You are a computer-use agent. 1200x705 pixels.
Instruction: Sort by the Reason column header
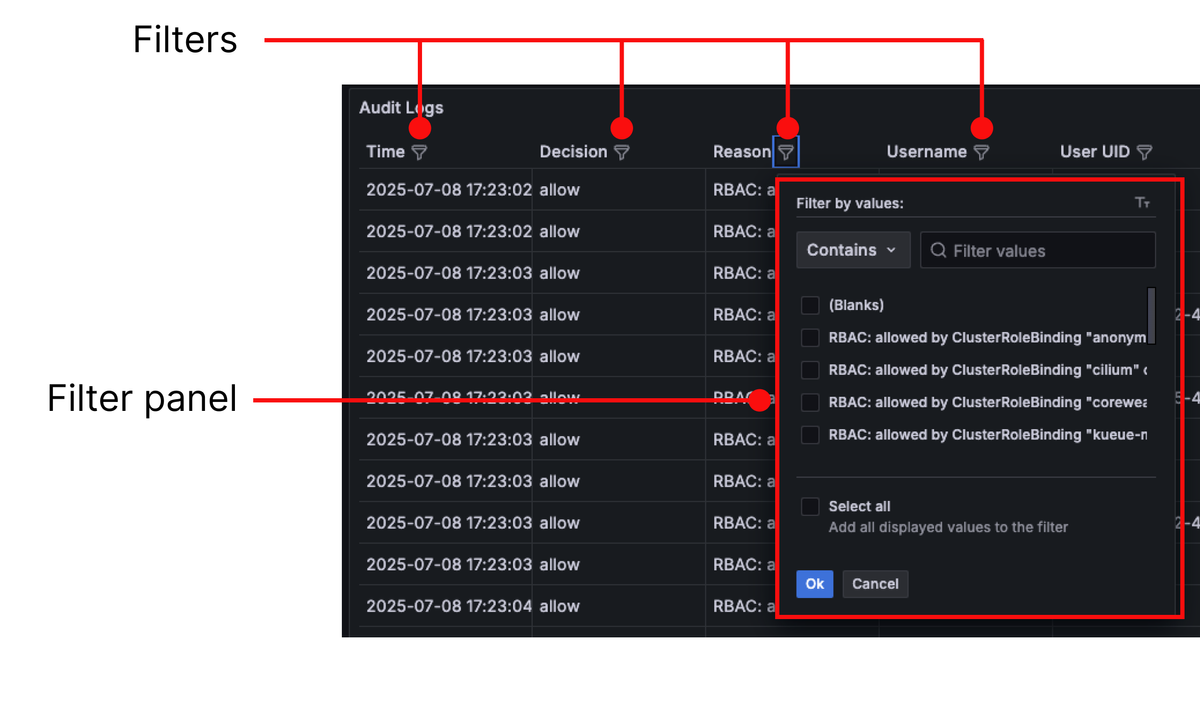click(741, 152)
